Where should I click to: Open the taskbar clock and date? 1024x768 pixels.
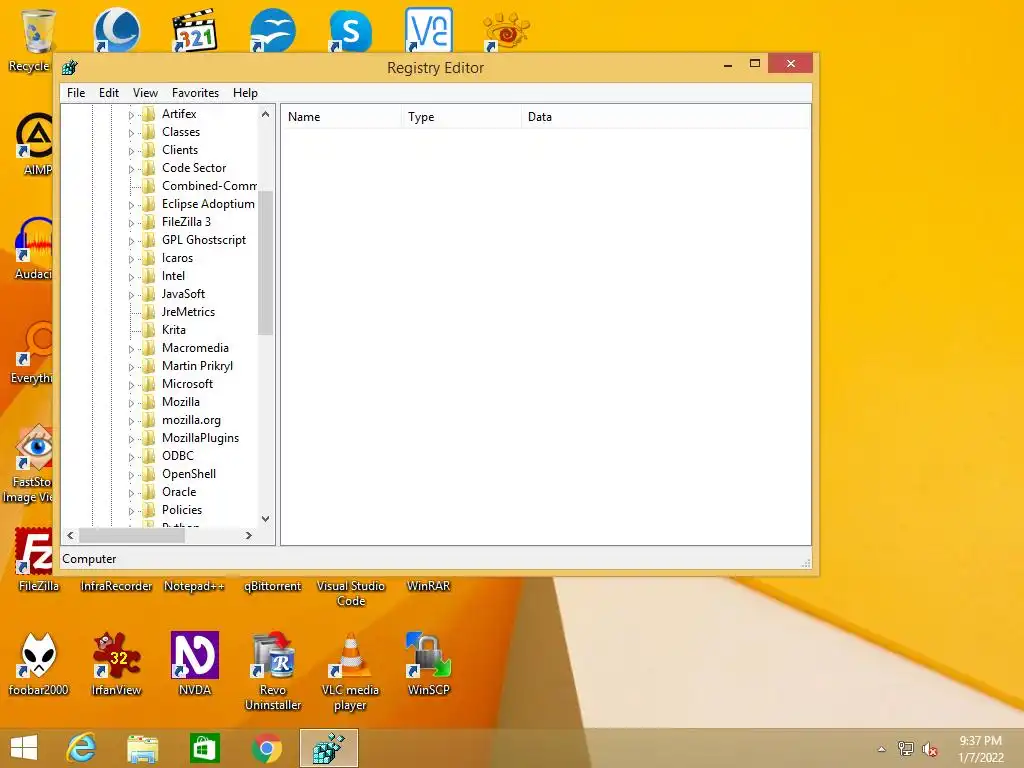[980, 749]
